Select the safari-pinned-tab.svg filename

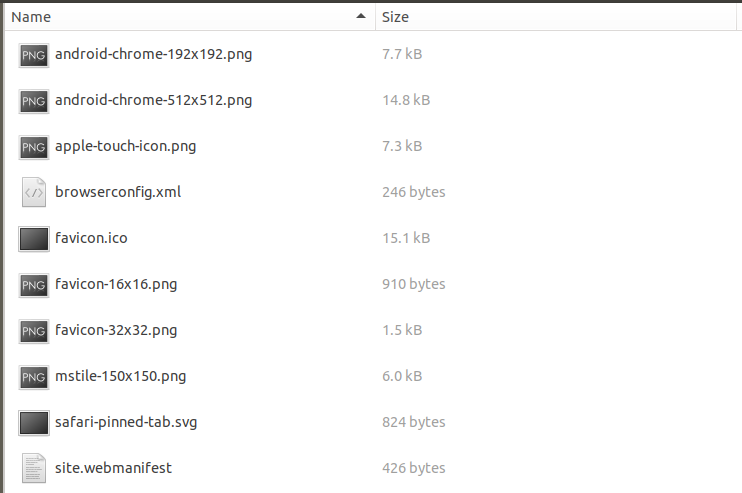coord(126,422)
